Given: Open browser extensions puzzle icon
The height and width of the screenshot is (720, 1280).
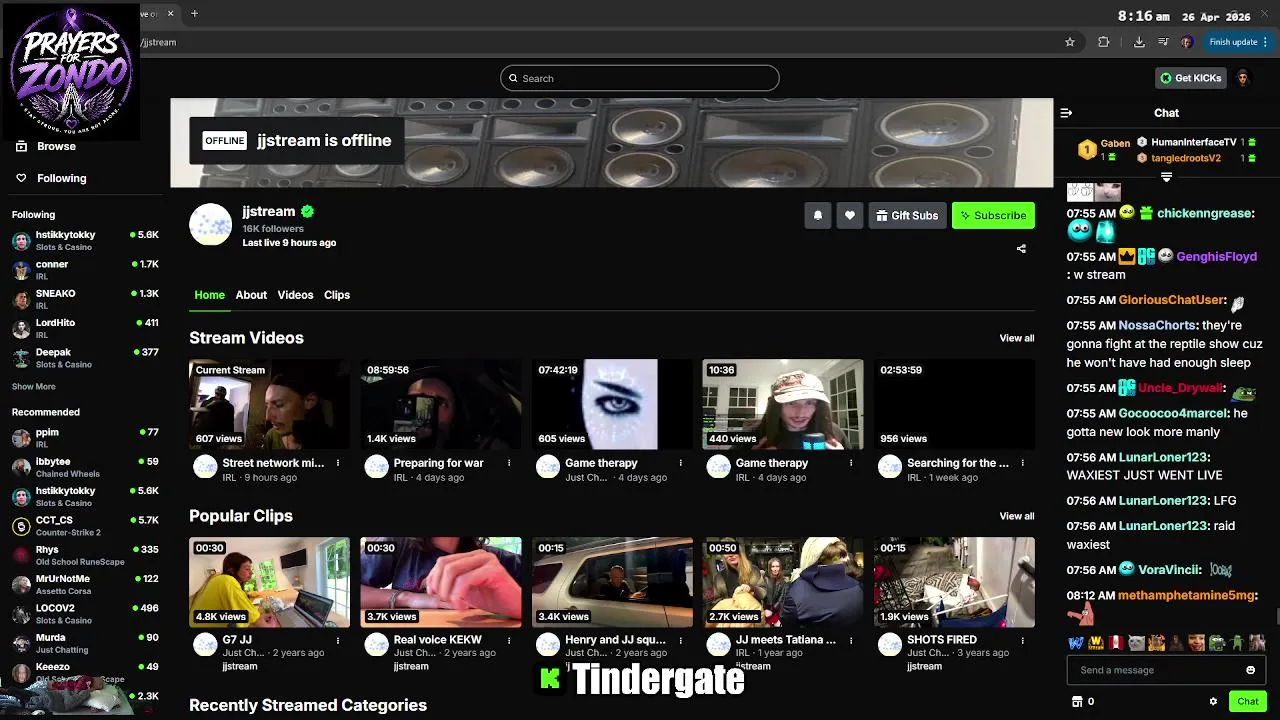Looking at the screenshot, I should coord(1104,42).
